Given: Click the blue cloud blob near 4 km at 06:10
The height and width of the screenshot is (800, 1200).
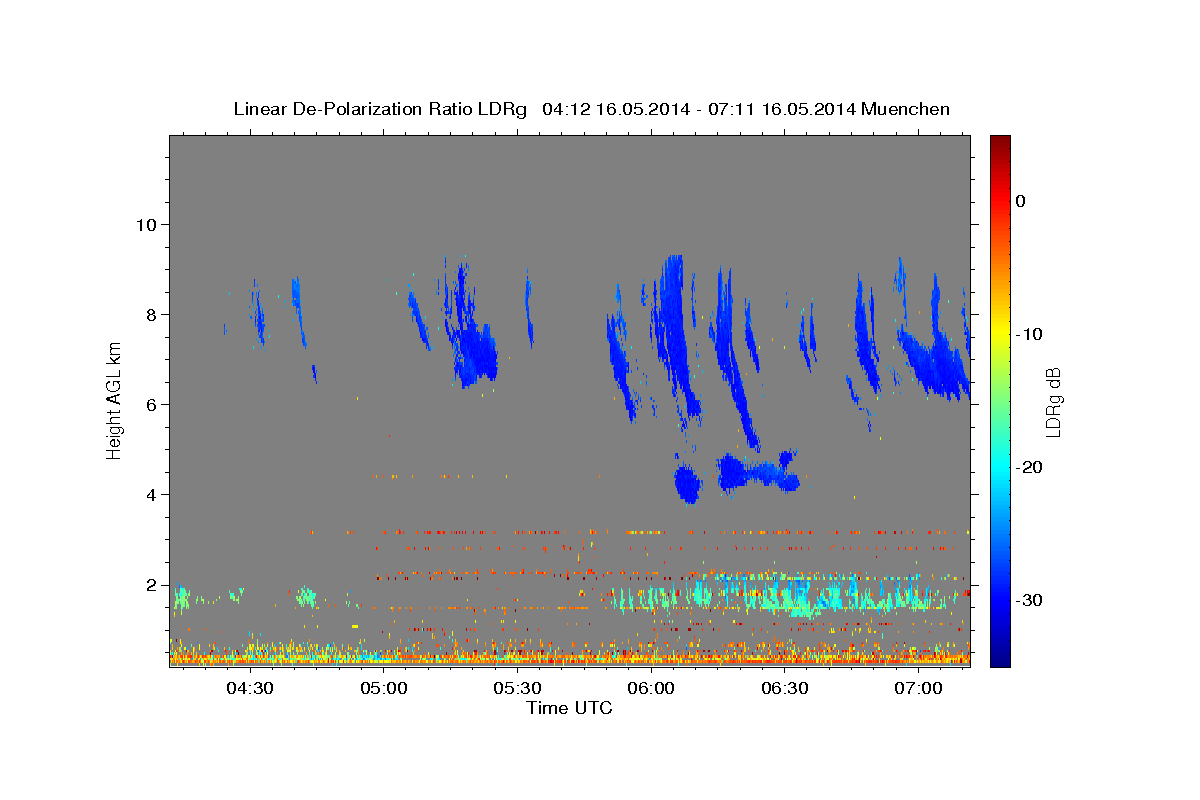Looking at the screenshot, I should click(x=688, y=483).
